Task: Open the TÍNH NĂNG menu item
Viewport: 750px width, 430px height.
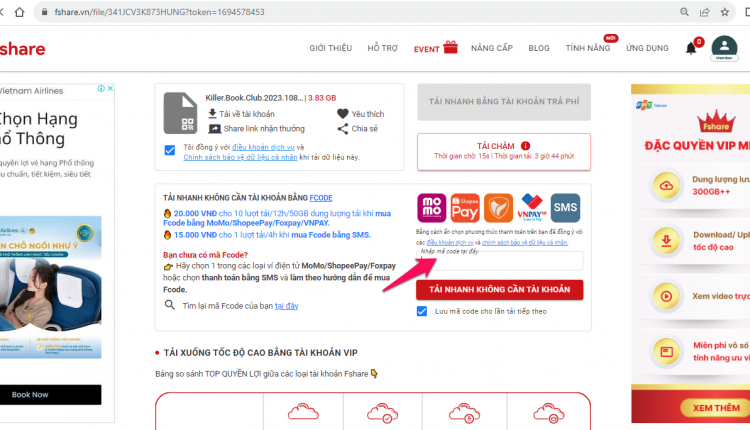Action: (588, 48)
